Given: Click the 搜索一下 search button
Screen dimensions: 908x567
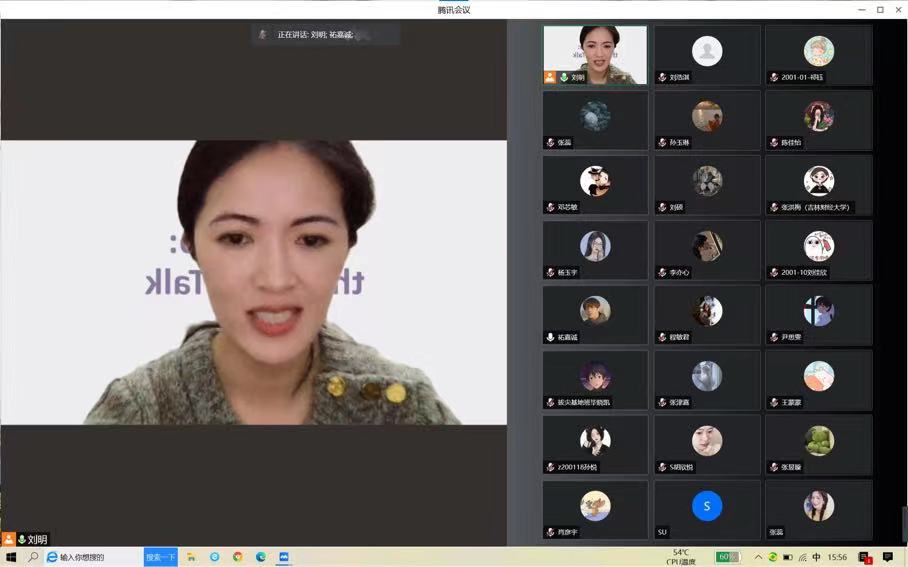Looking at the screenshot, I should coord(160,557).
